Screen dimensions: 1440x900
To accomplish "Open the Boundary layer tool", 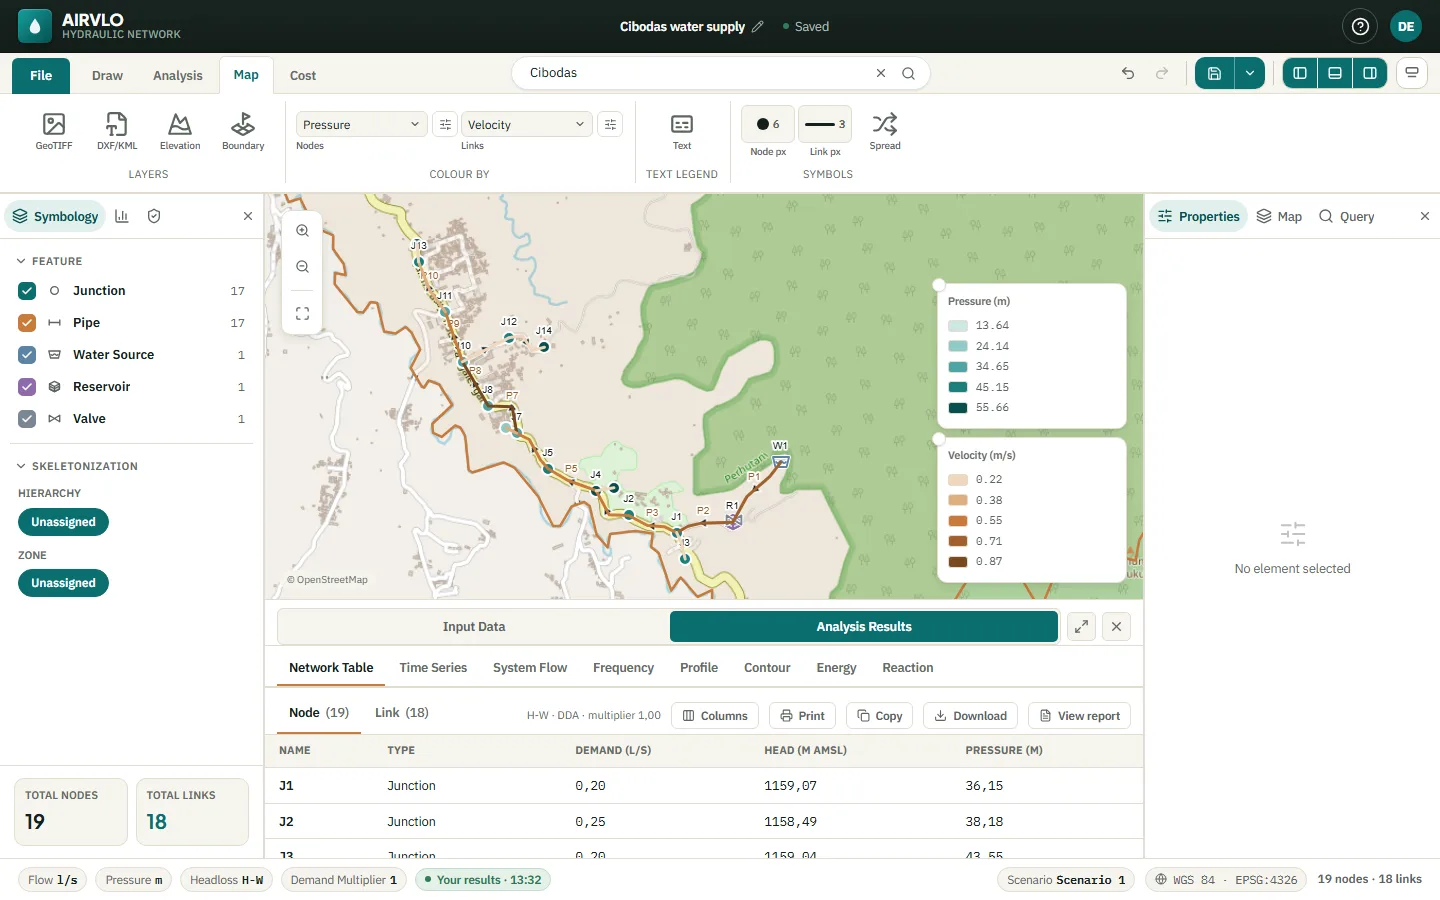I will click(243, 131).
